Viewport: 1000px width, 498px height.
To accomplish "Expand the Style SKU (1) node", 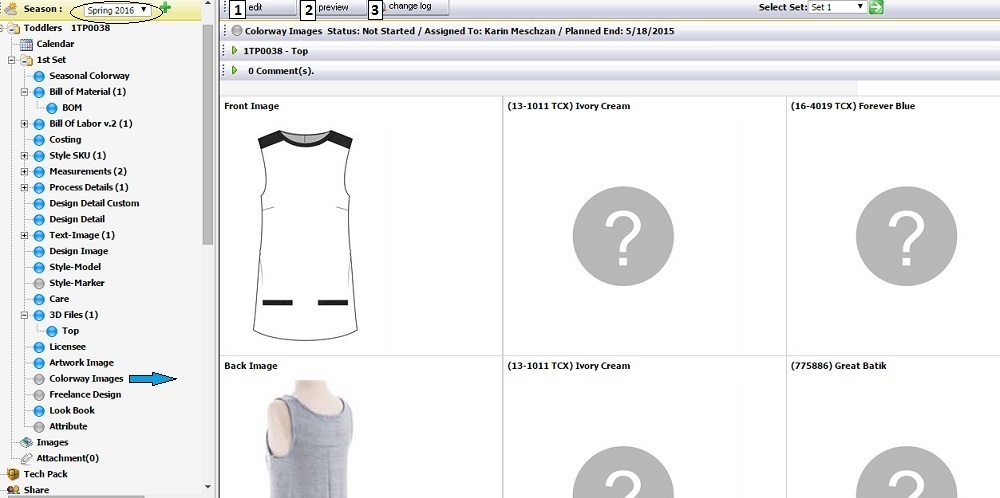I will [x=24, y=156].
